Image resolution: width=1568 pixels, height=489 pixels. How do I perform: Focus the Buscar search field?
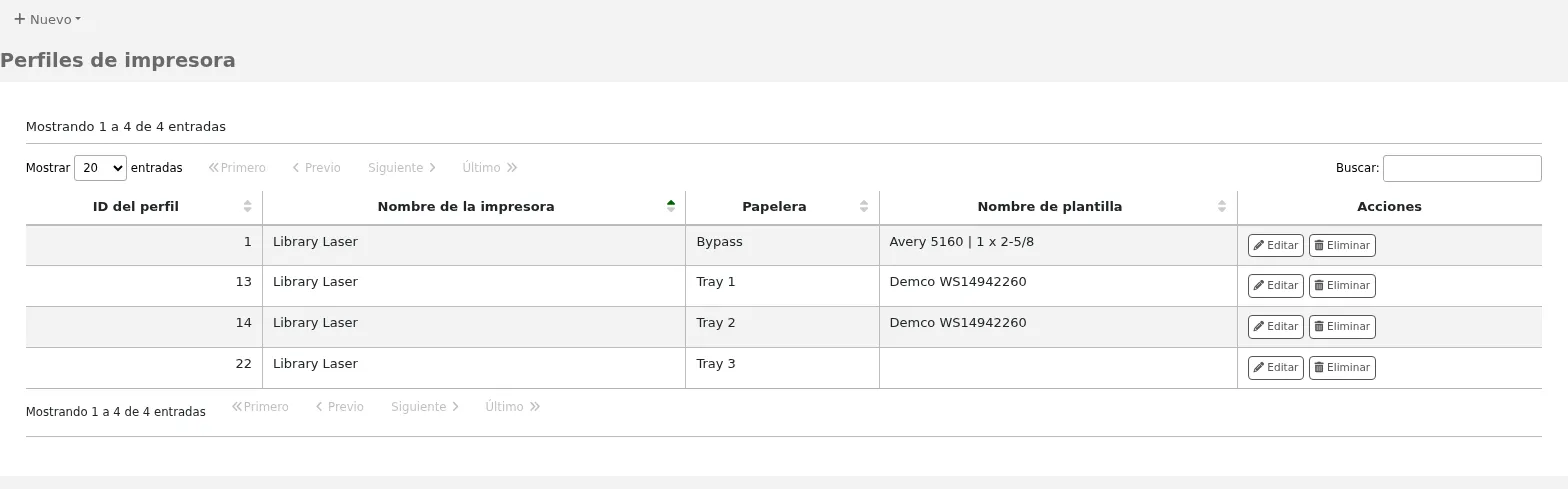tap(1462, 168)
